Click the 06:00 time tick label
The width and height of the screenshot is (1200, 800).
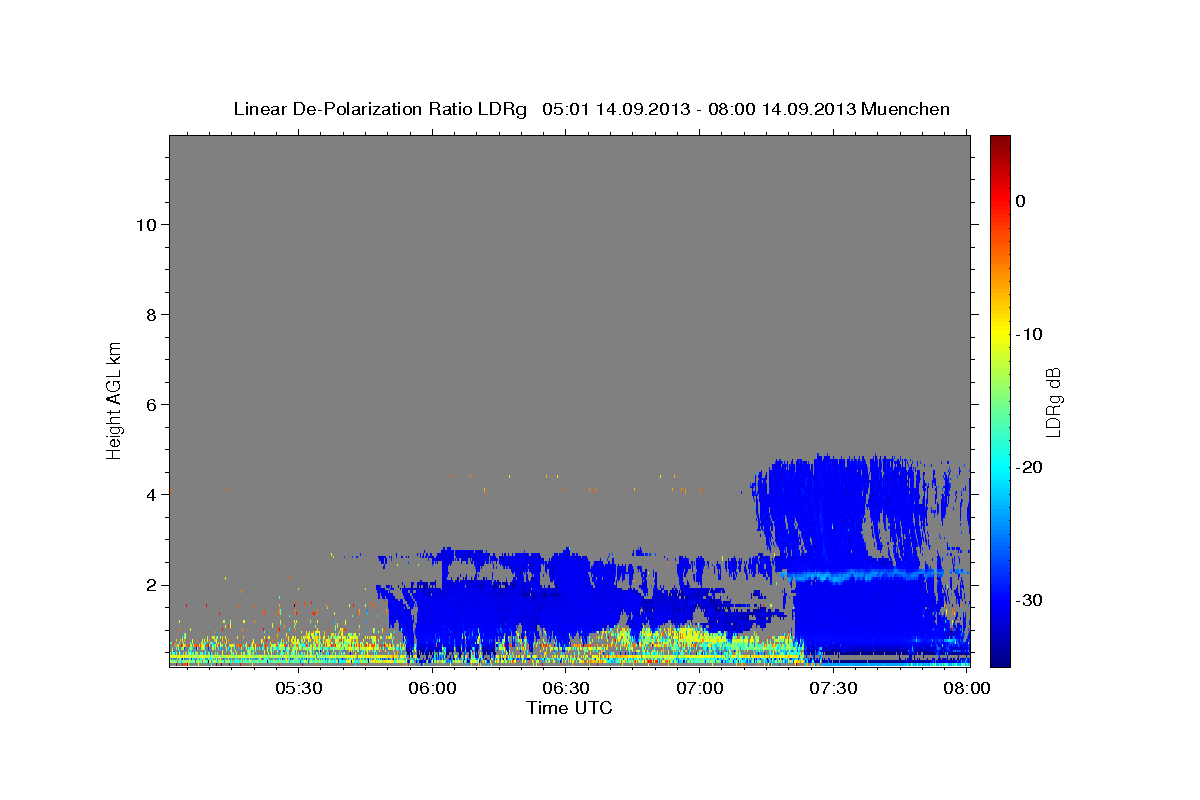click(x=433, y=689)
